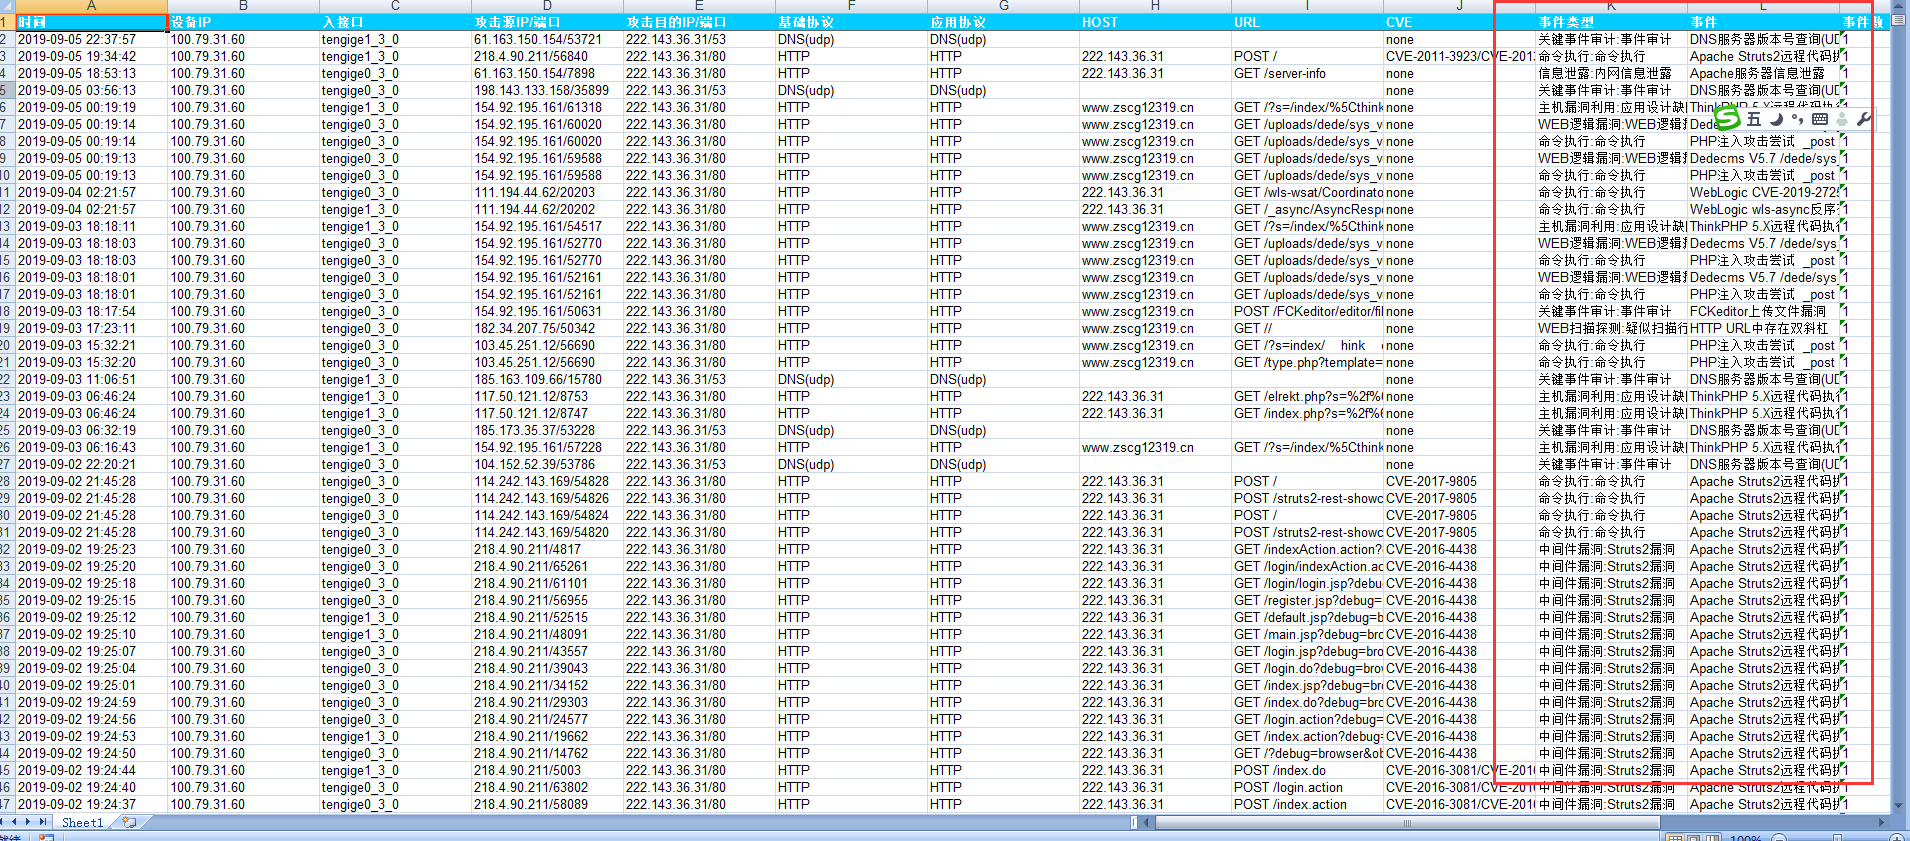Select column J header
The image size is (1910, 841).
[1459, 6]
